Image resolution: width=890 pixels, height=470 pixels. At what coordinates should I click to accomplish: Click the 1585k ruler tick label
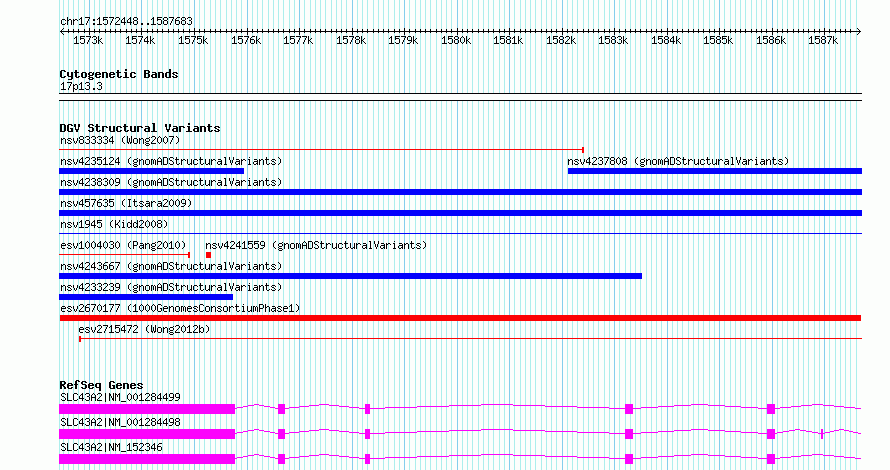click(x=718, y=40)
